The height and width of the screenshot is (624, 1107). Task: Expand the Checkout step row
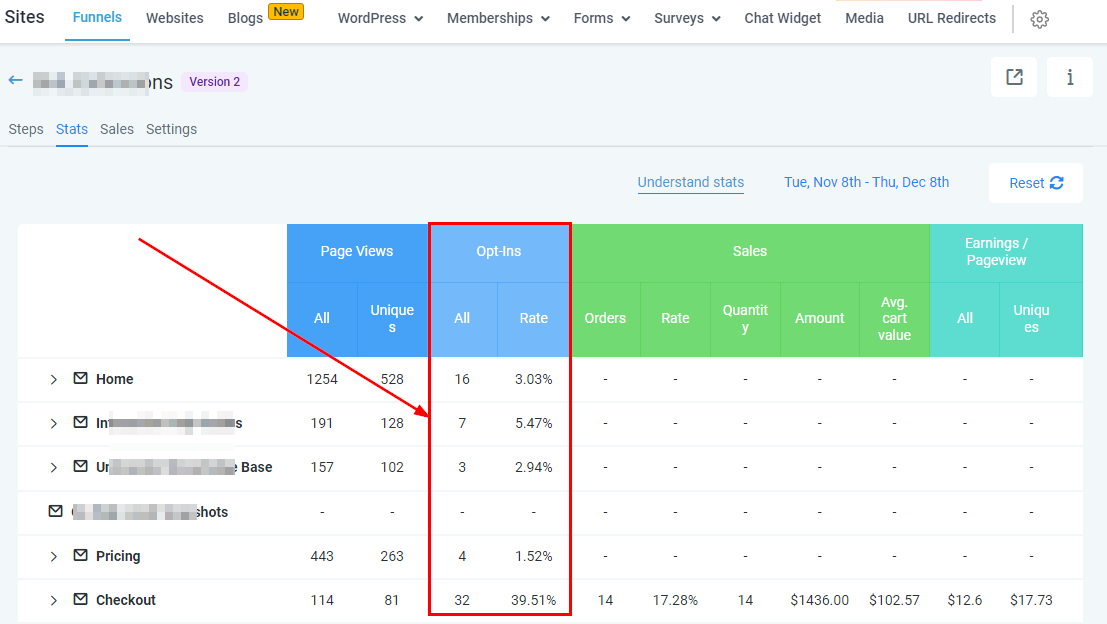pyautogui.click(x=54, y=601)
